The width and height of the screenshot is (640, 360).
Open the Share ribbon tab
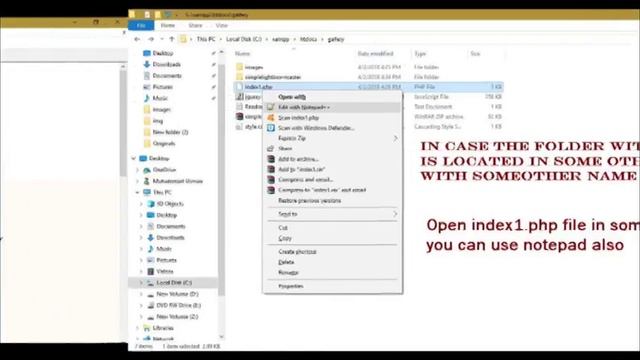pyautogui.click(x=195, y=25)
